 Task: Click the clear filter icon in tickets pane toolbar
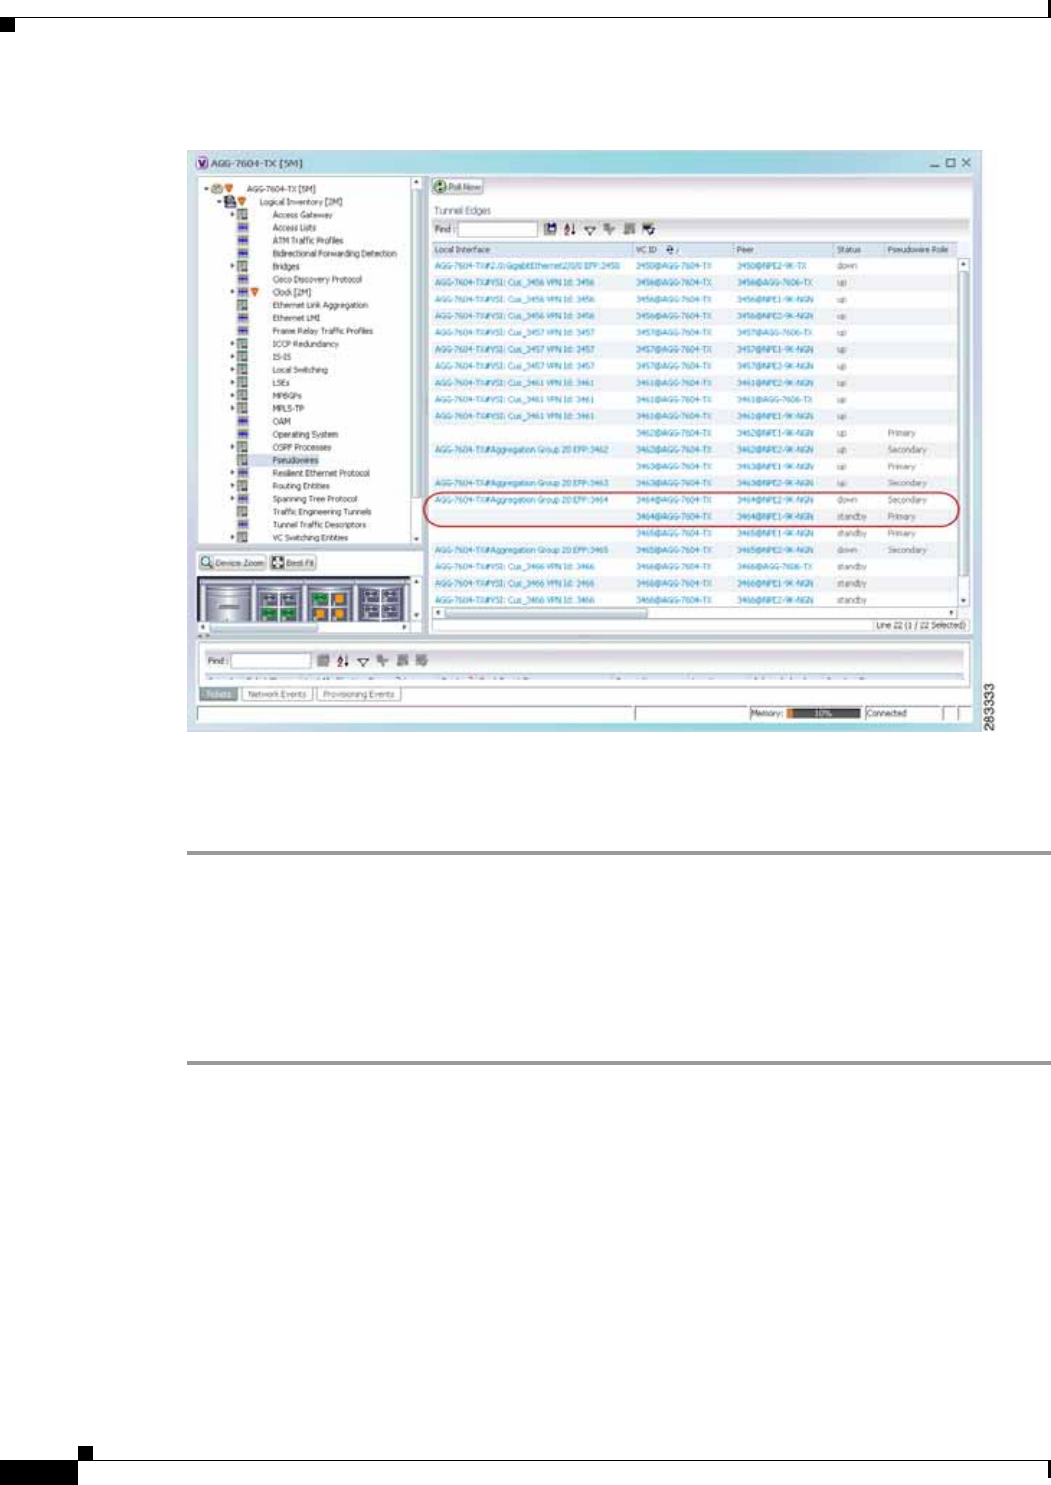tap(382, 661)
